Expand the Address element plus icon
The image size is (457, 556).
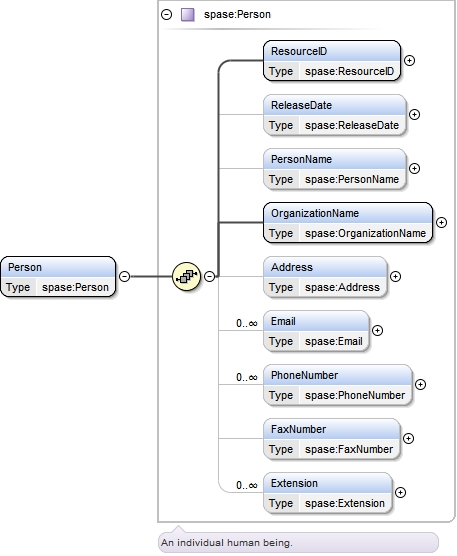point(395,276)
